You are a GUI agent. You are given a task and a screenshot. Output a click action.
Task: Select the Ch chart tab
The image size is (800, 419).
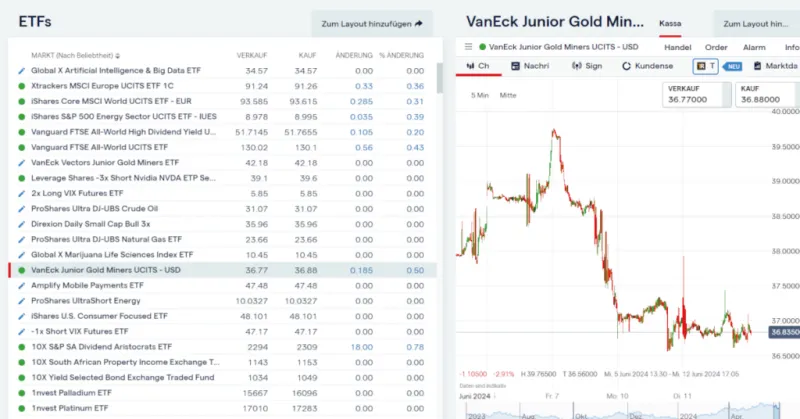pos(478,66)
